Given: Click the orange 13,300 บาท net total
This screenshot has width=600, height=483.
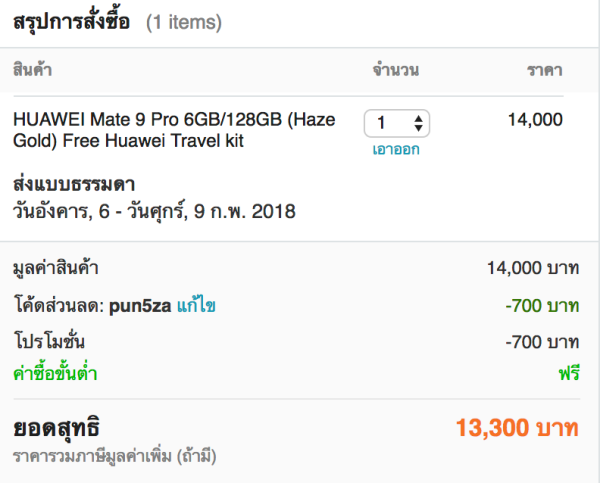Looking at the screenshot, I should click(x=517, y=428).
